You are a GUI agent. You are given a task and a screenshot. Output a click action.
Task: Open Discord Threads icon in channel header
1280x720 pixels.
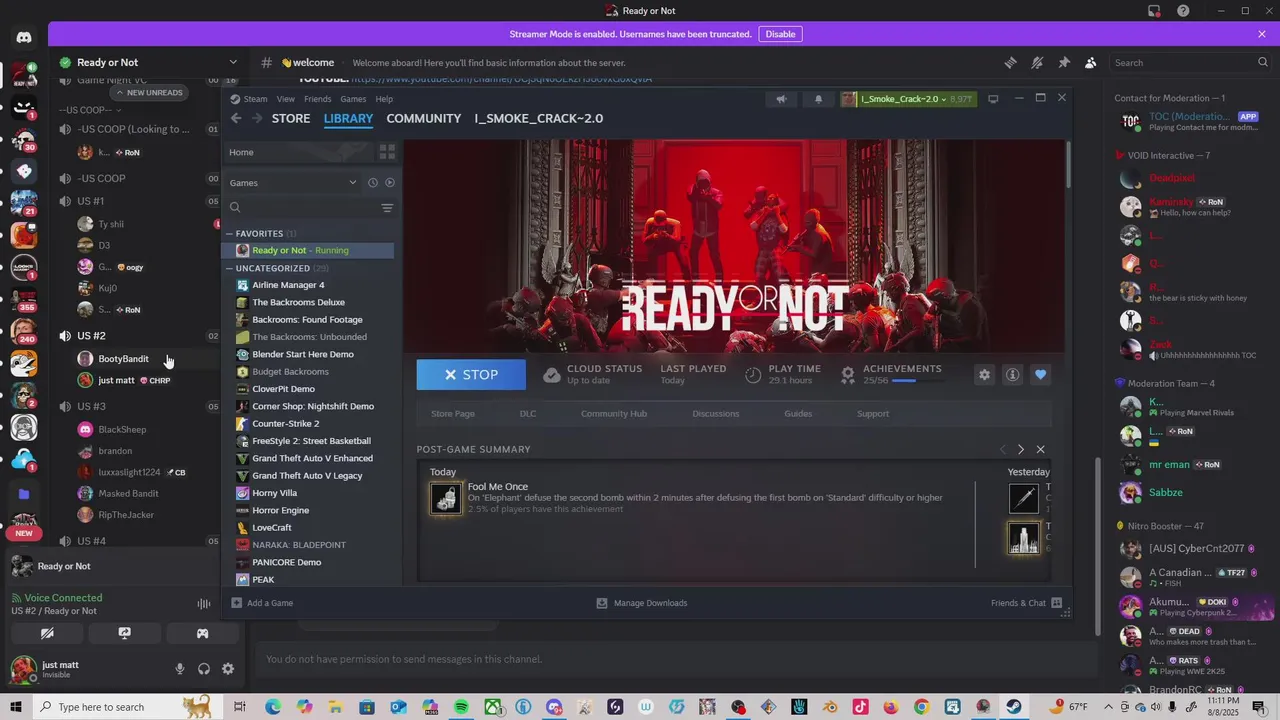[x=1010, y=62]
